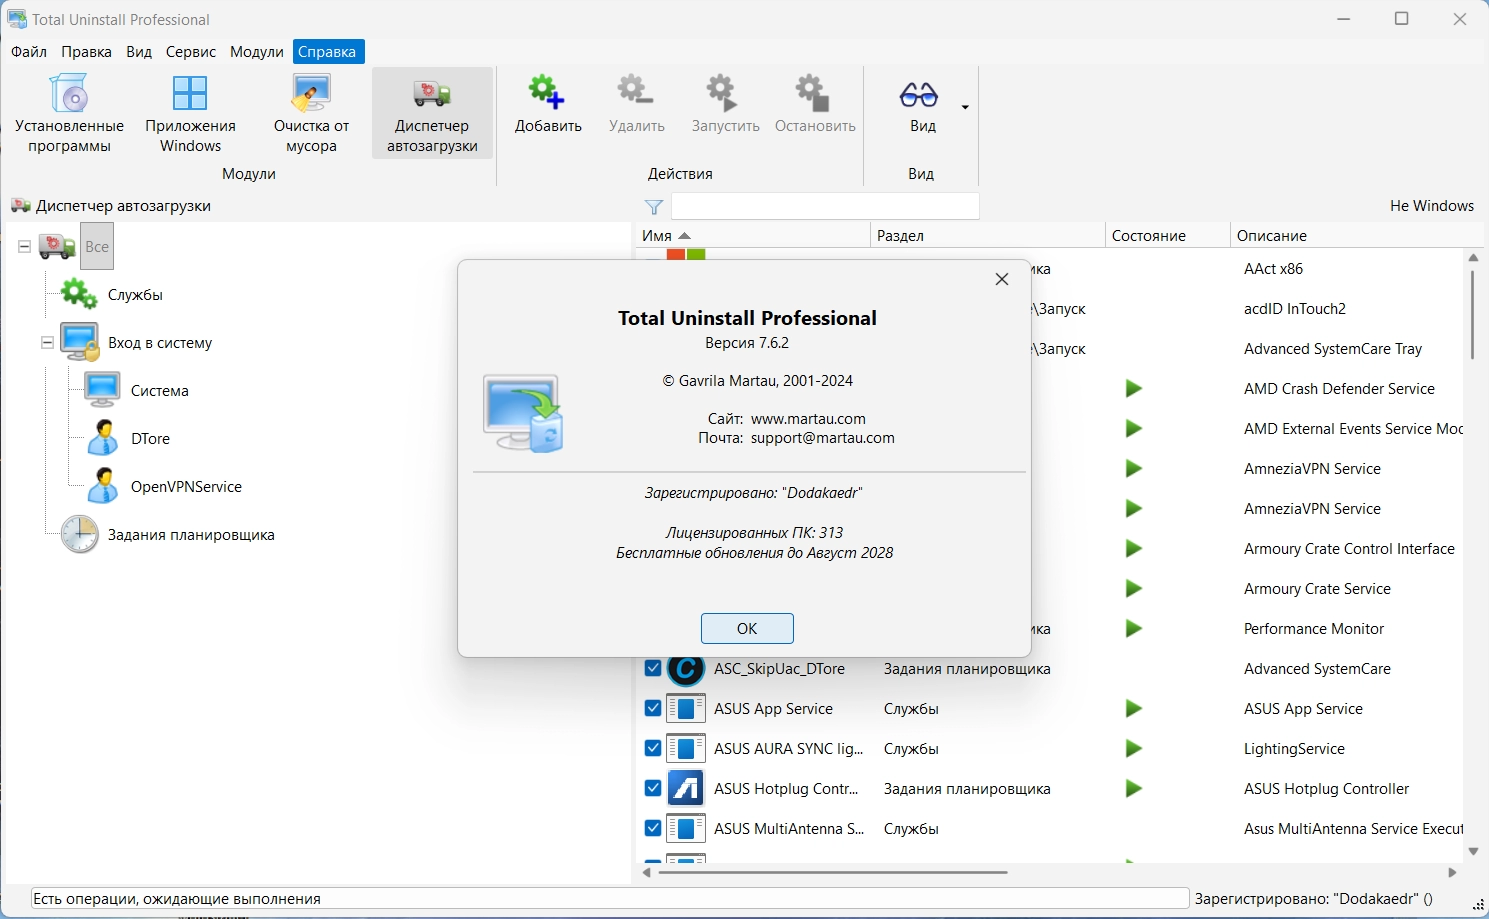The height and width of the screenshot is (919, 1489).
Task: Select Задания планировщика in the tree
Action: point(191,535)
